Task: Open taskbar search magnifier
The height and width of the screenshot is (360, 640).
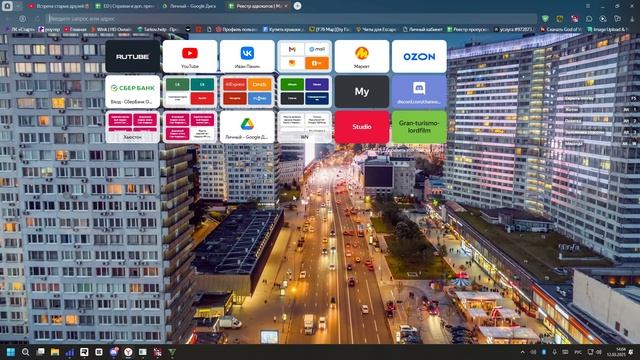Action: point(25,352)
